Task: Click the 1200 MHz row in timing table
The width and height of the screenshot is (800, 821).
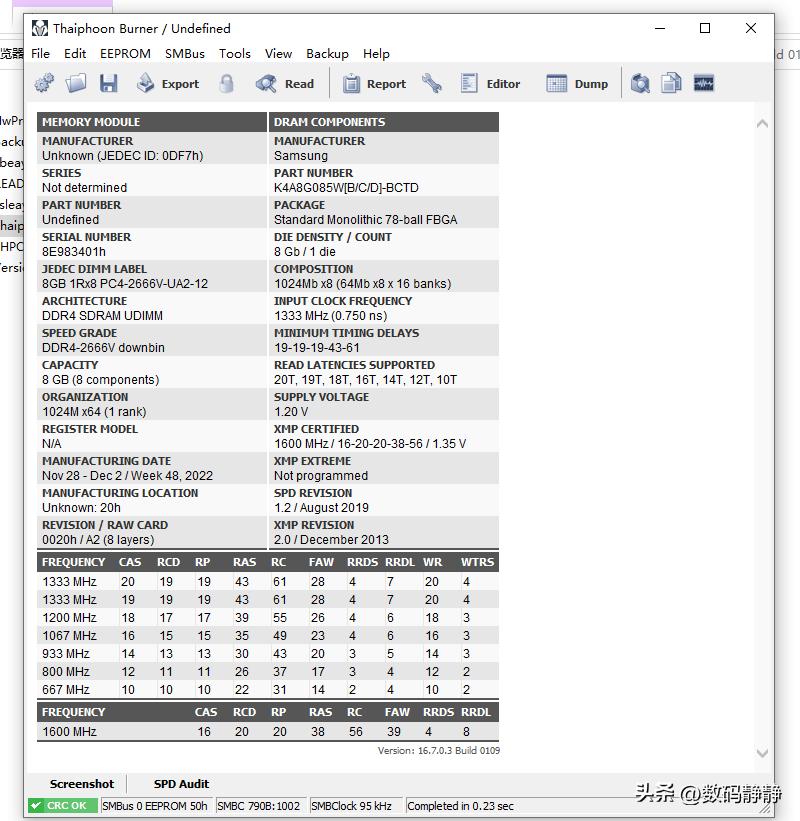Action: point(268,618)
